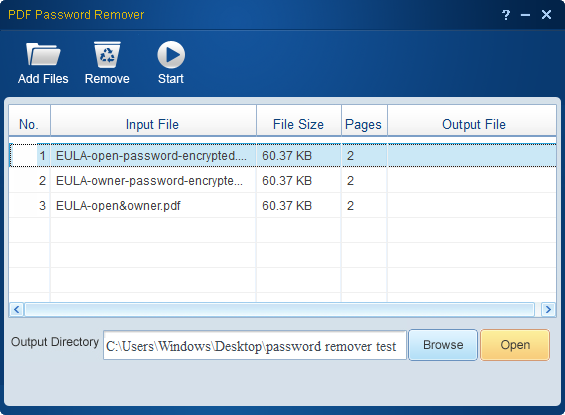Click the right arrow of horizontal scrollbar
The width and height of the screenshot is (565, 415).
click(x=548, y=309)
